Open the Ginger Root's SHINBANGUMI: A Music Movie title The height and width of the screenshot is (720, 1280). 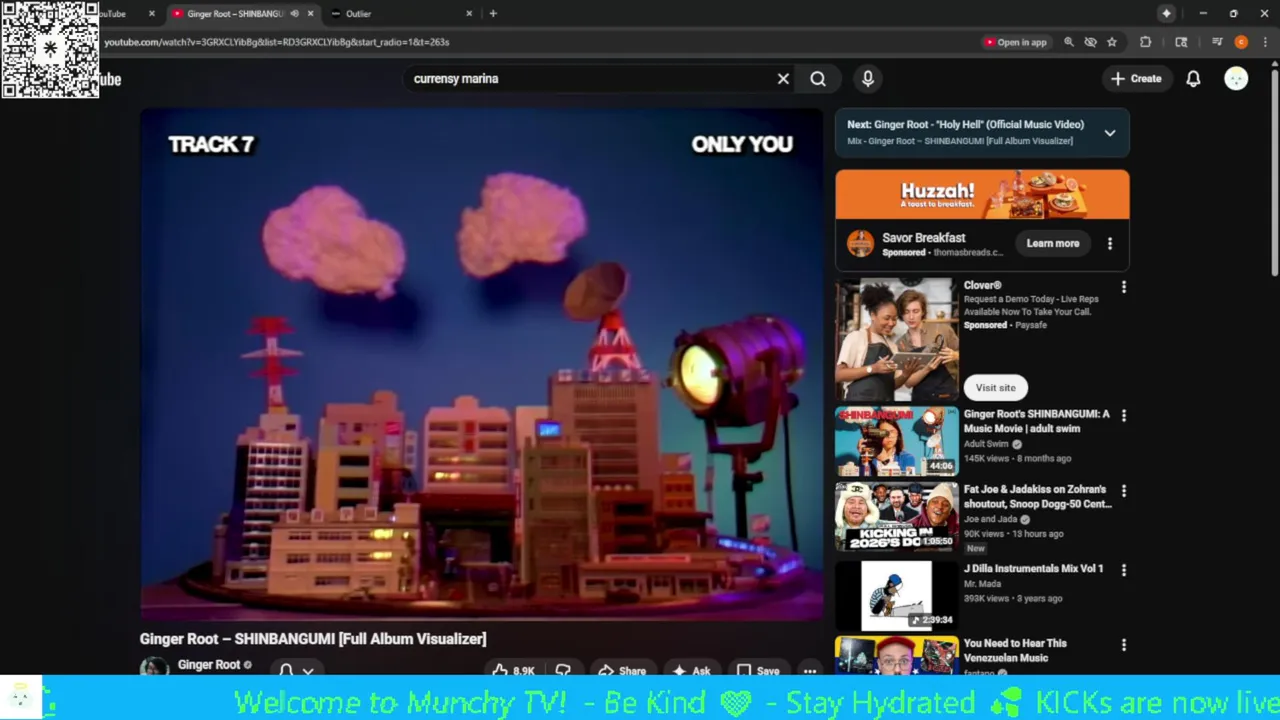click(1036, 421)
